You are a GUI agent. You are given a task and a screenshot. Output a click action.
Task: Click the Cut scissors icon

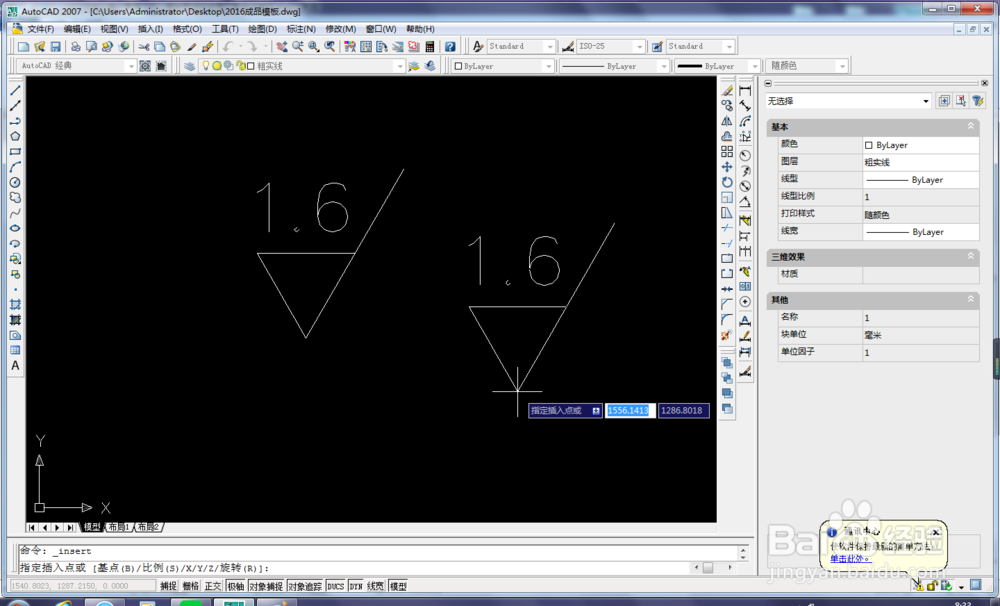tap(143, 47)
